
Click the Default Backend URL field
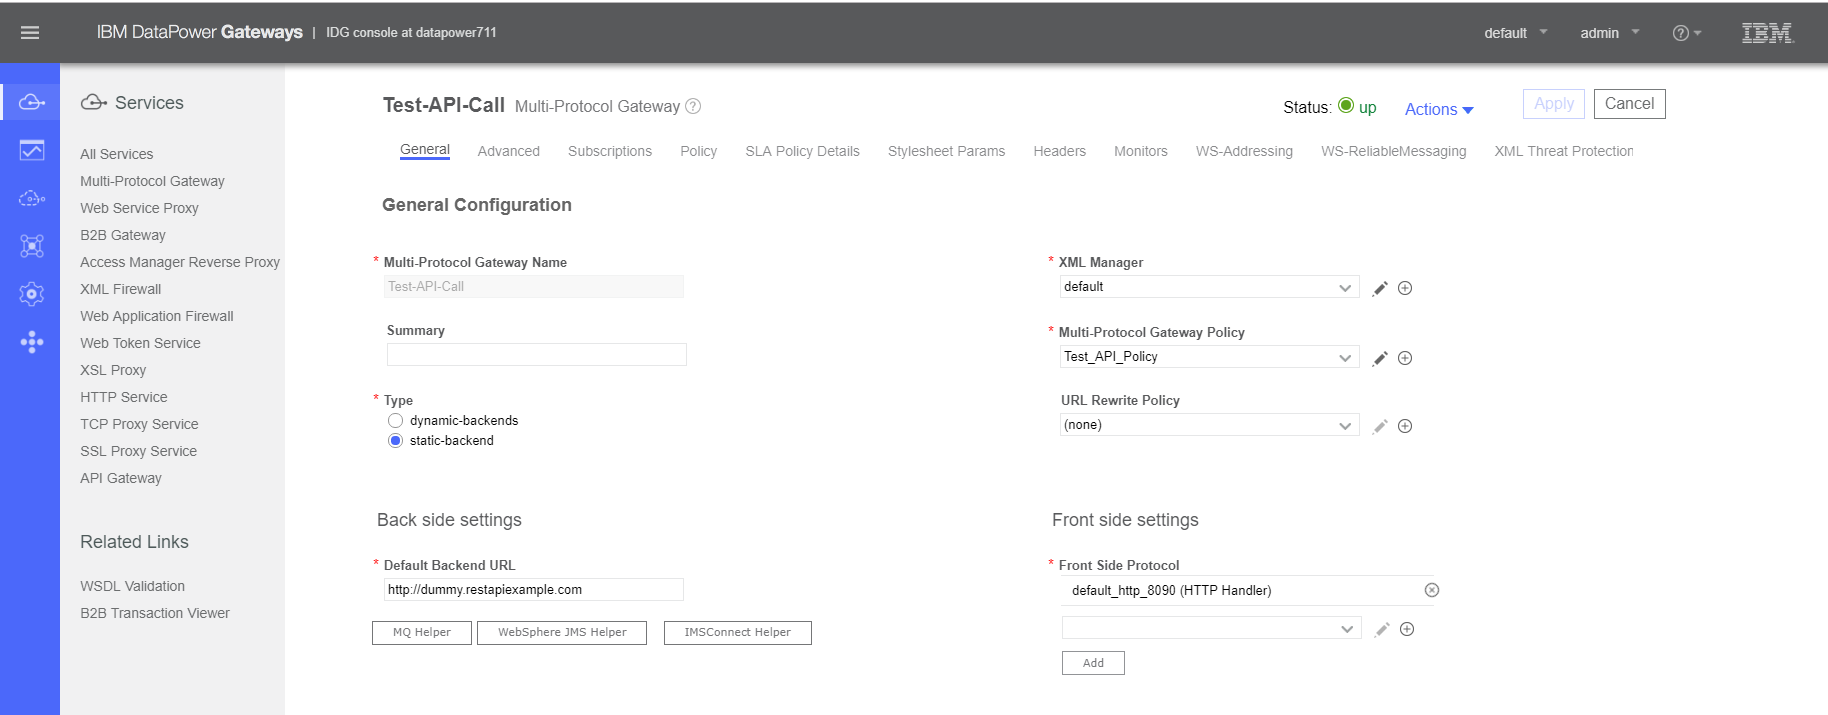click(534, 590)
